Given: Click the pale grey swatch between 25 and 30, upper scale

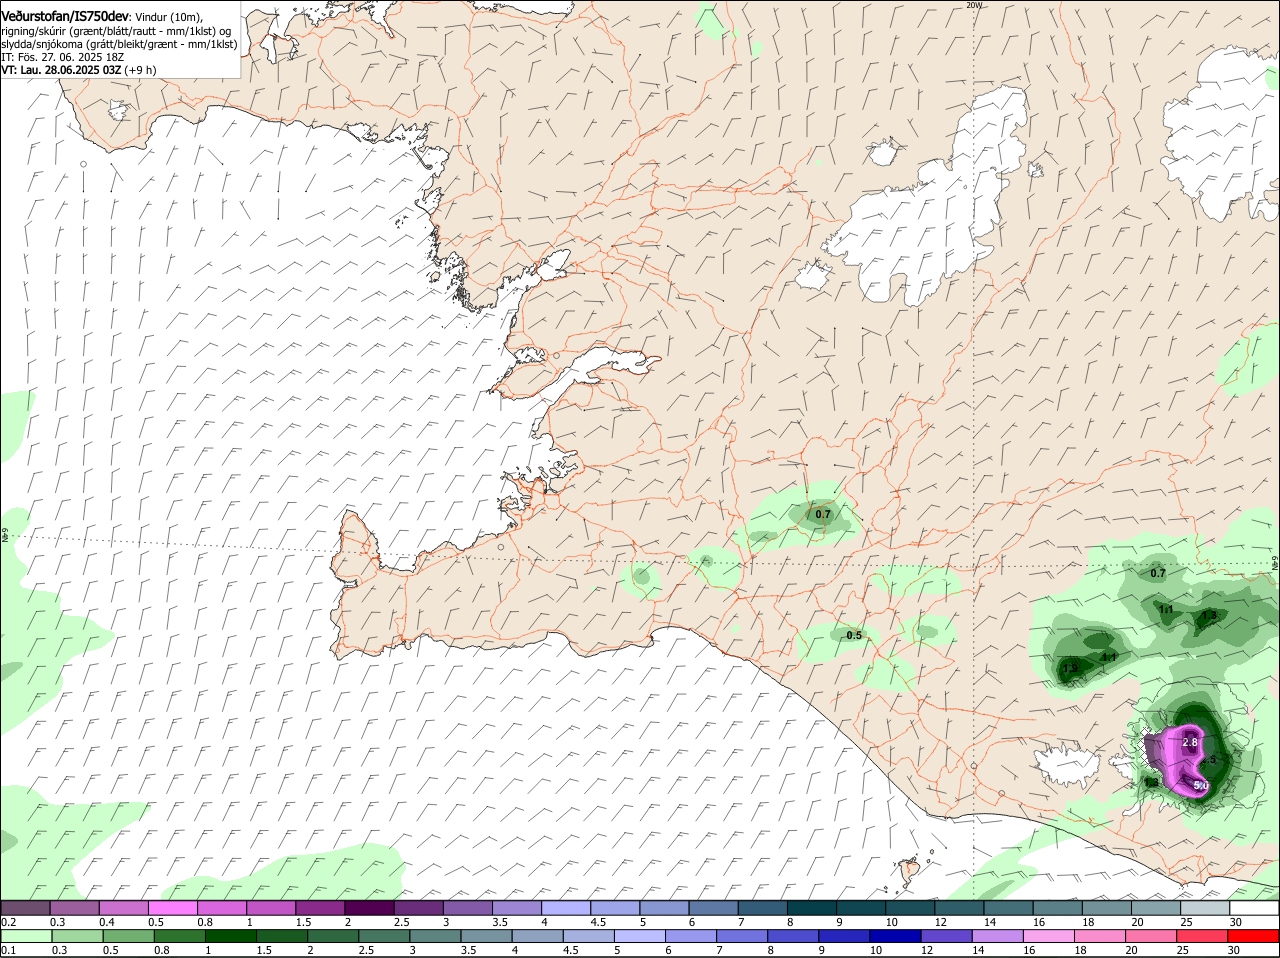Looking at the screenshot, I should 1206,908.
